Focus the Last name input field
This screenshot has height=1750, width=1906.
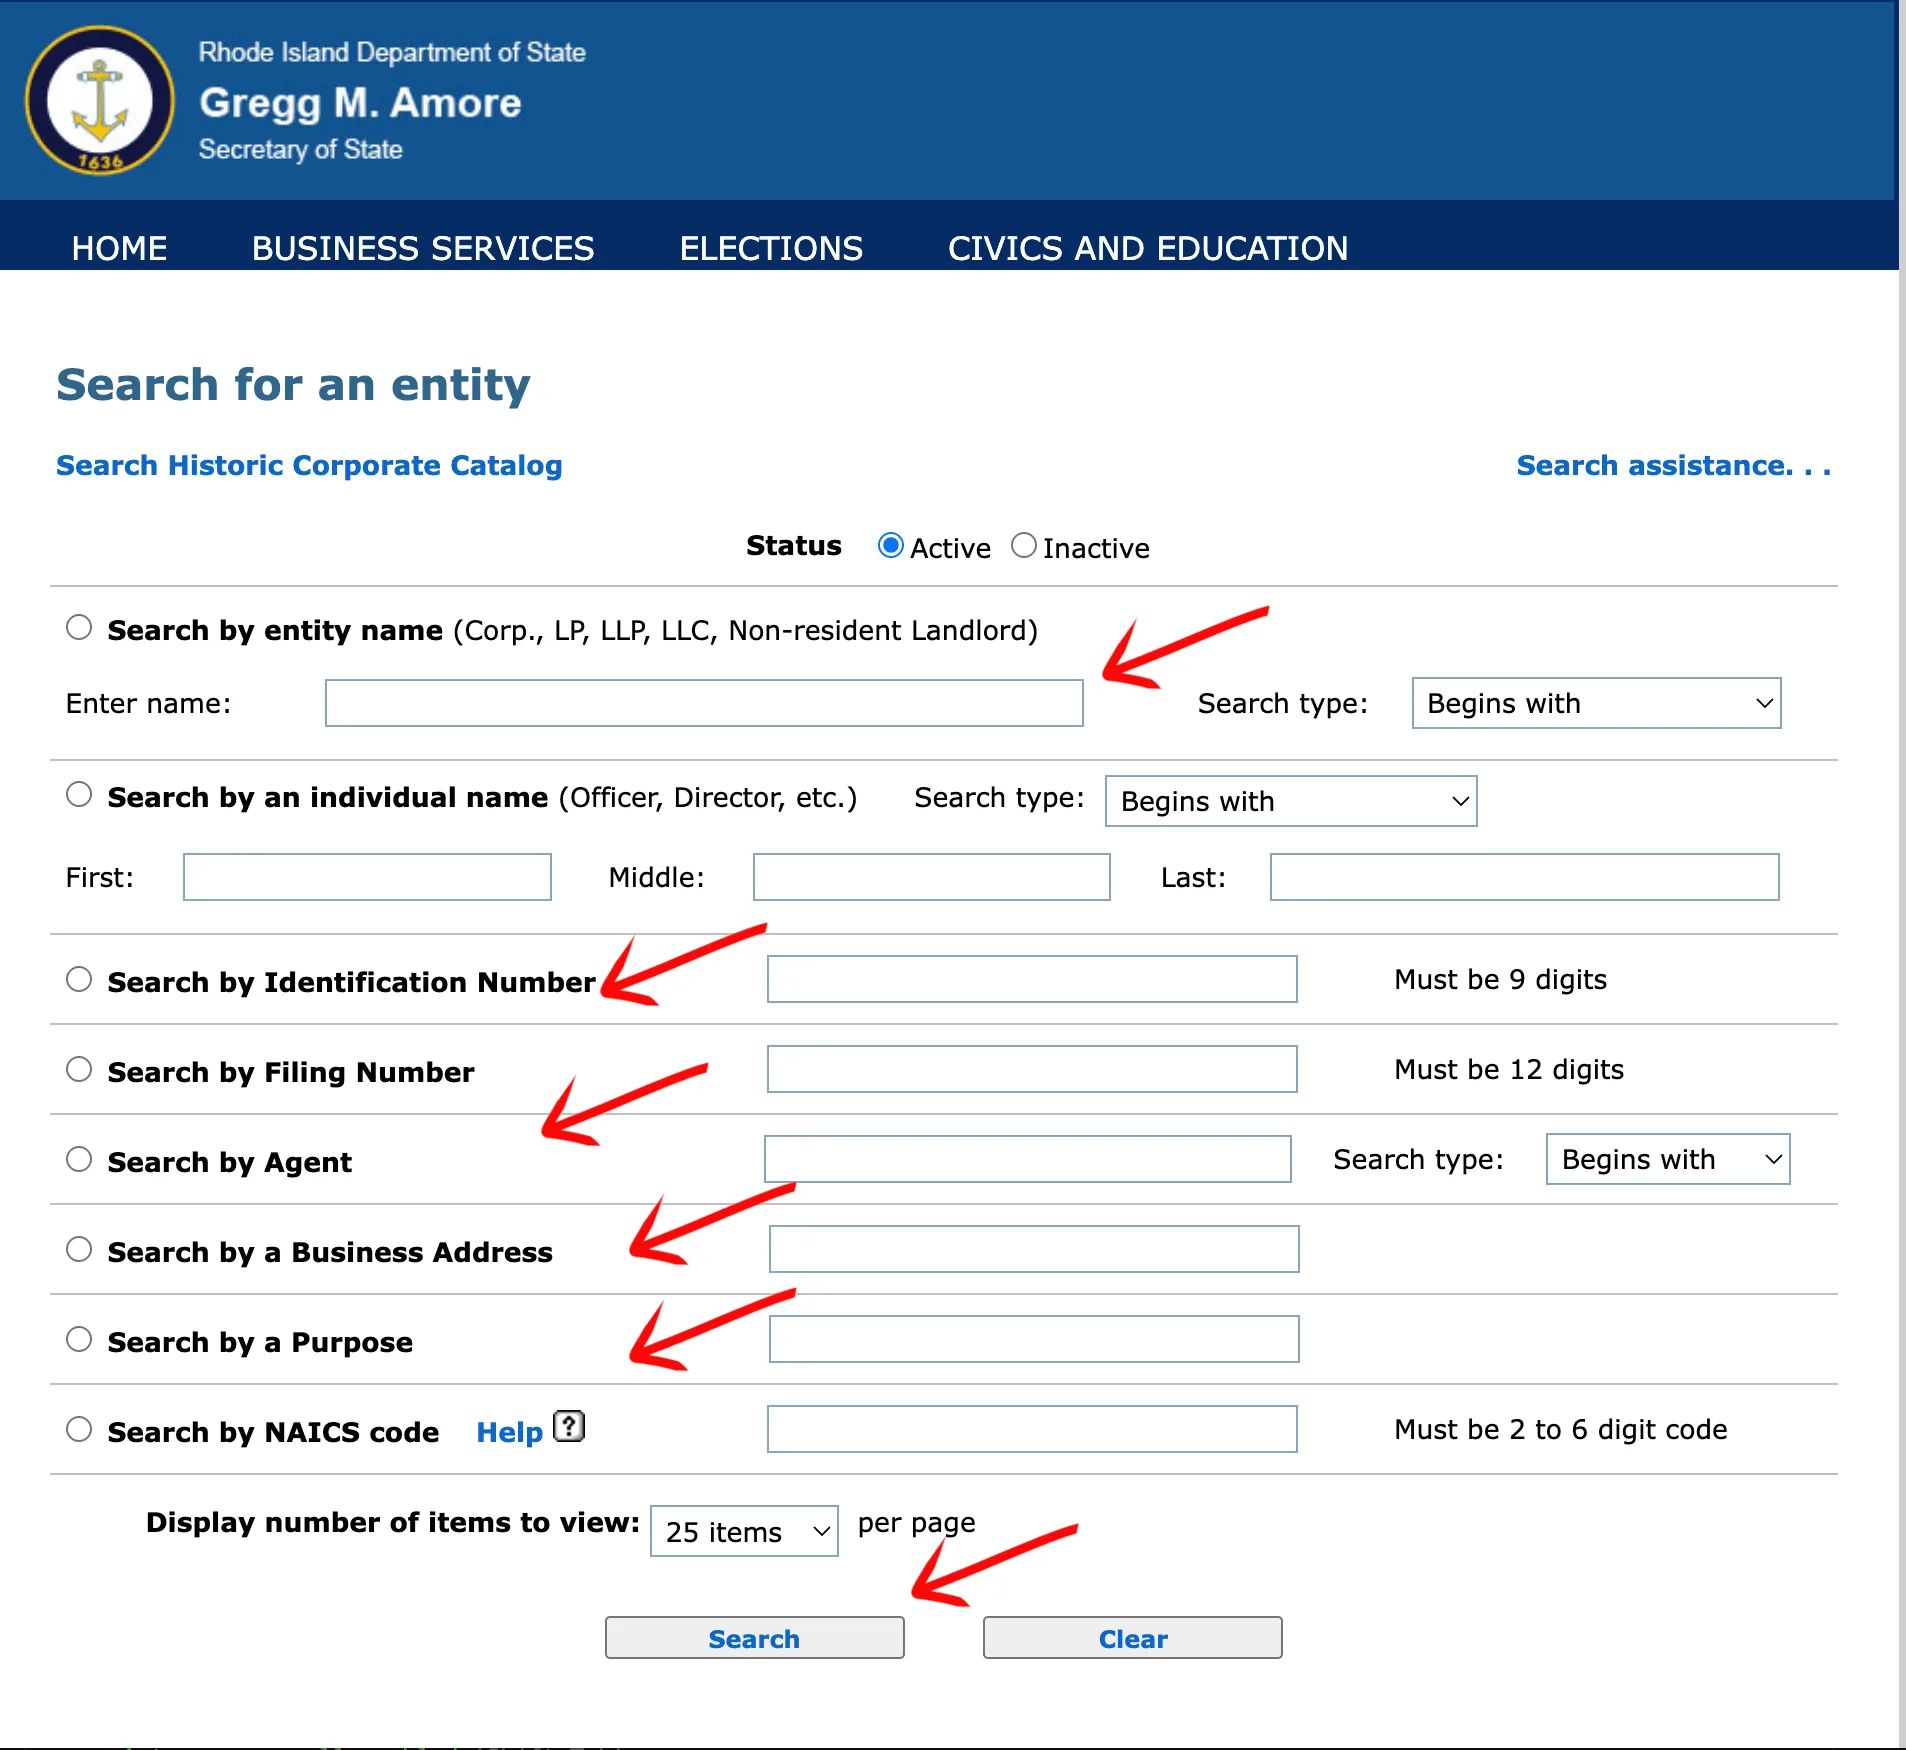point(1524,877)
